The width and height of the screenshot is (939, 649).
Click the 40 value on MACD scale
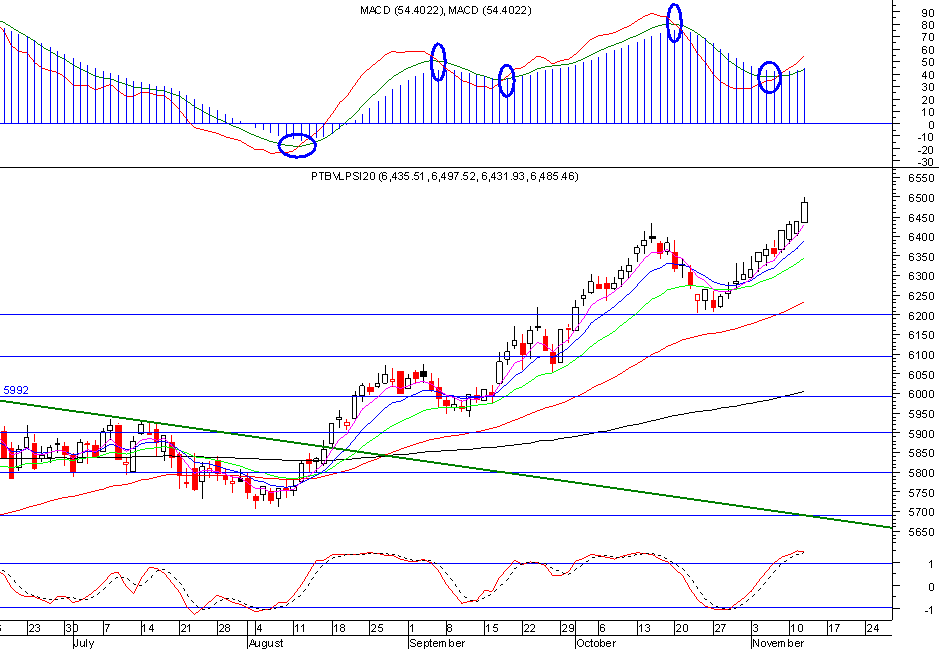pos(928,75)
